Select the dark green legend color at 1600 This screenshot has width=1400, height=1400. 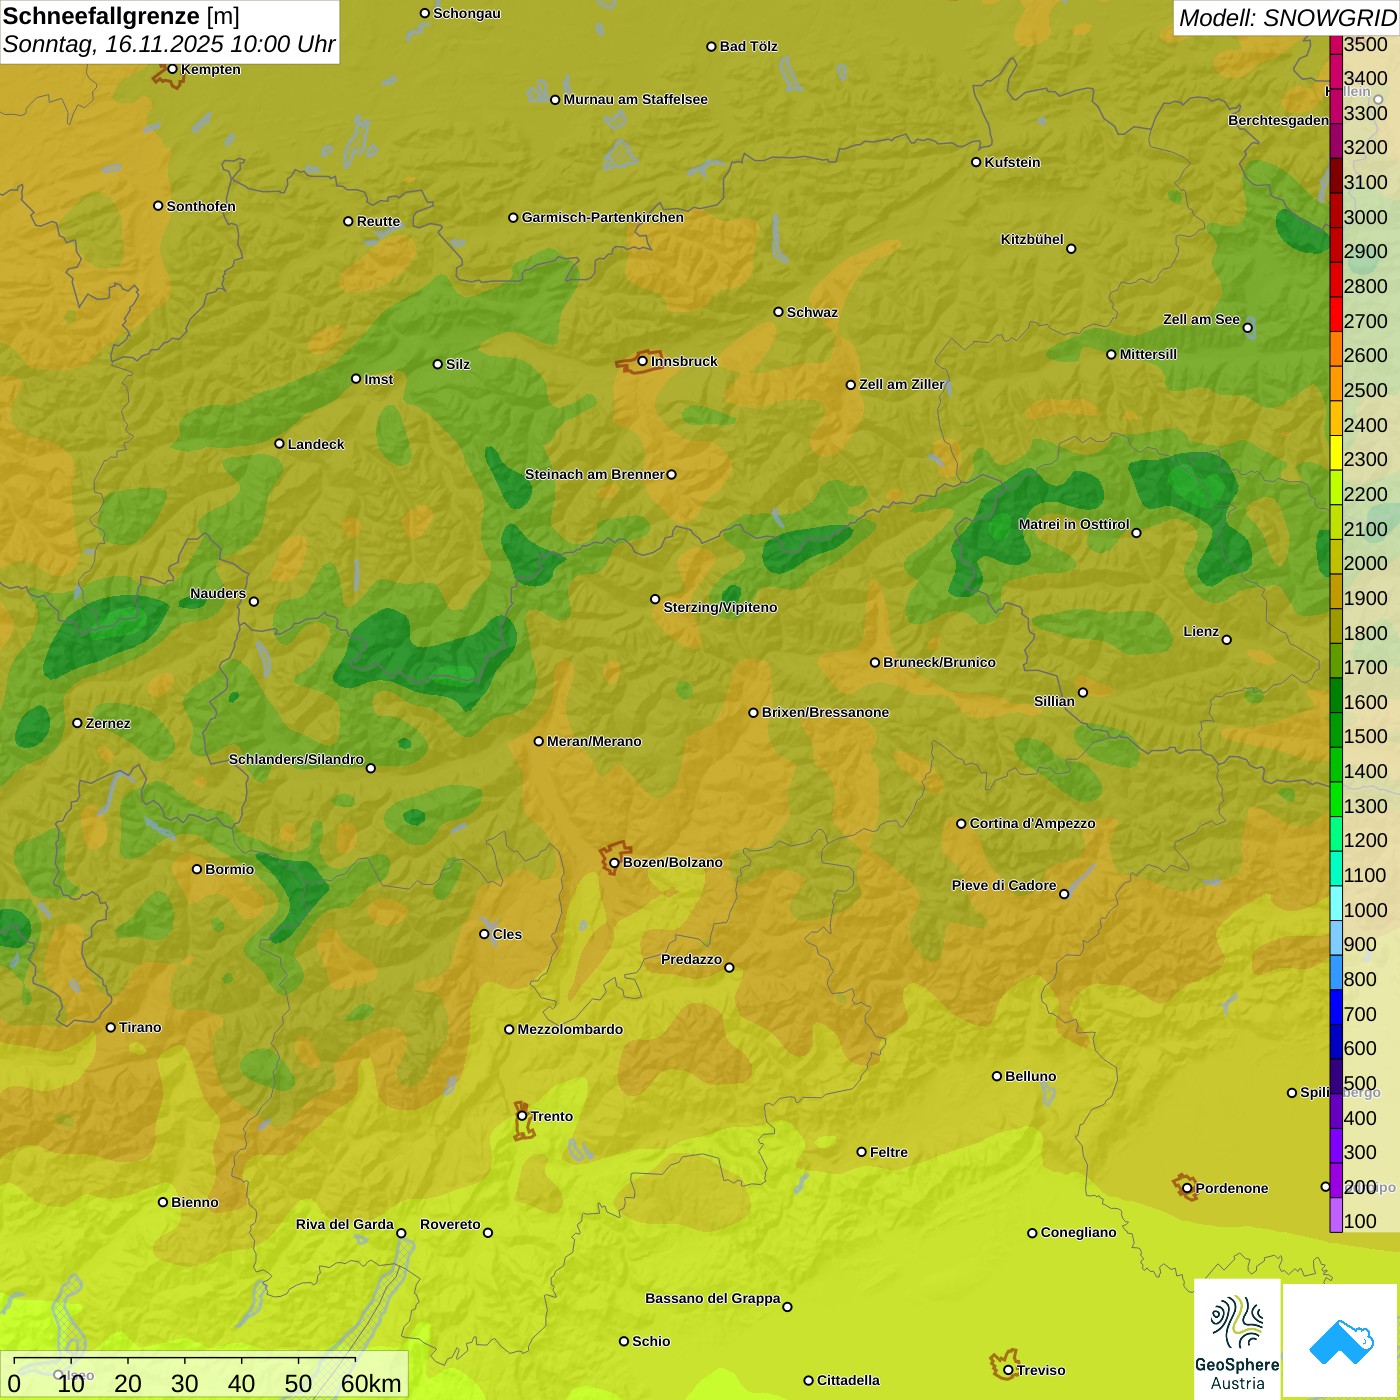pyautogui.click(x=1336, y=695)
